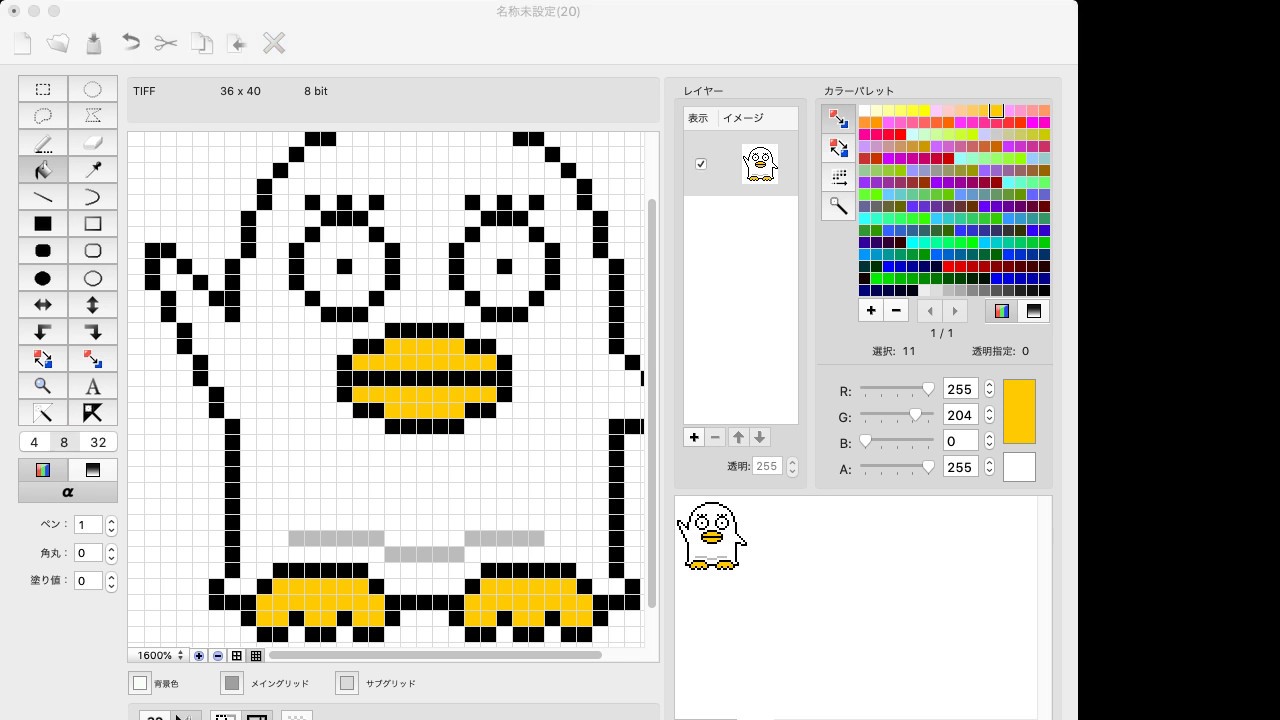Pick the eraser tool
Viewport: 1280px width, 720px height.
coord(93,143)
